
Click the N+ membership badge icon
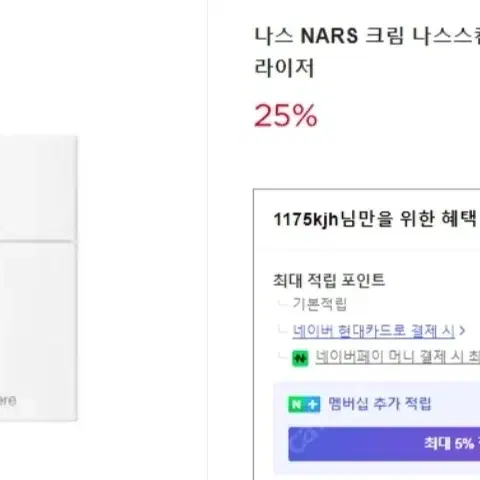point(304,405)
